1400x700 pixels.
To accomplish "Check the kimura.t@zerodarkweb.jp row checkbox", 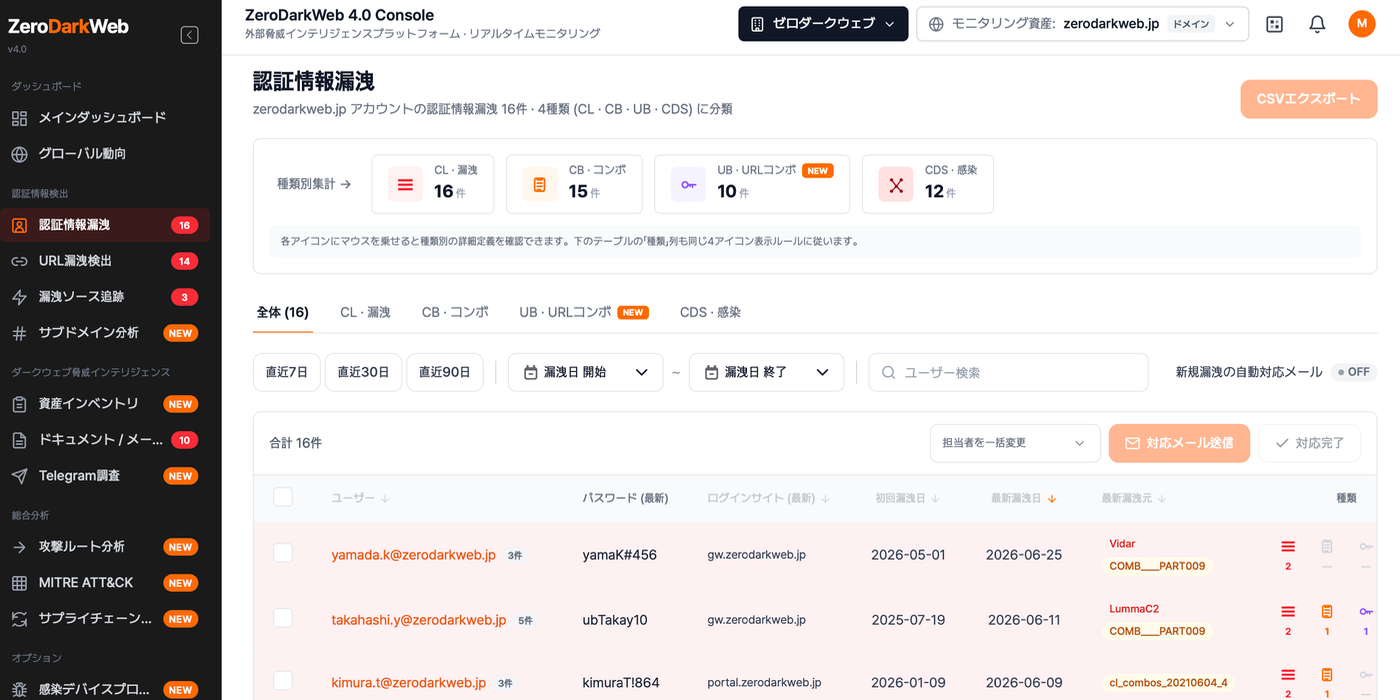I will click(x=283, y=681).
